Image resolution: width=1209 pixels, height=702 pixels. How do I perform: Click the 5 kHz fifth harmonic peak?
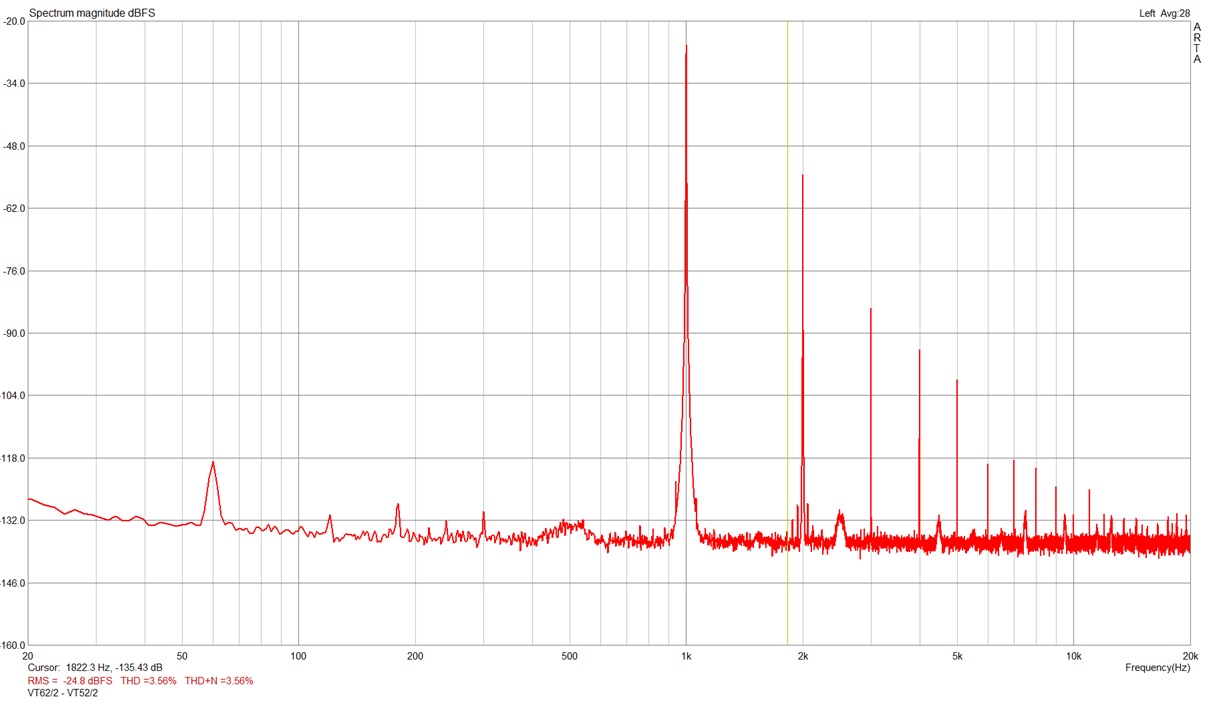coord(957,382)
